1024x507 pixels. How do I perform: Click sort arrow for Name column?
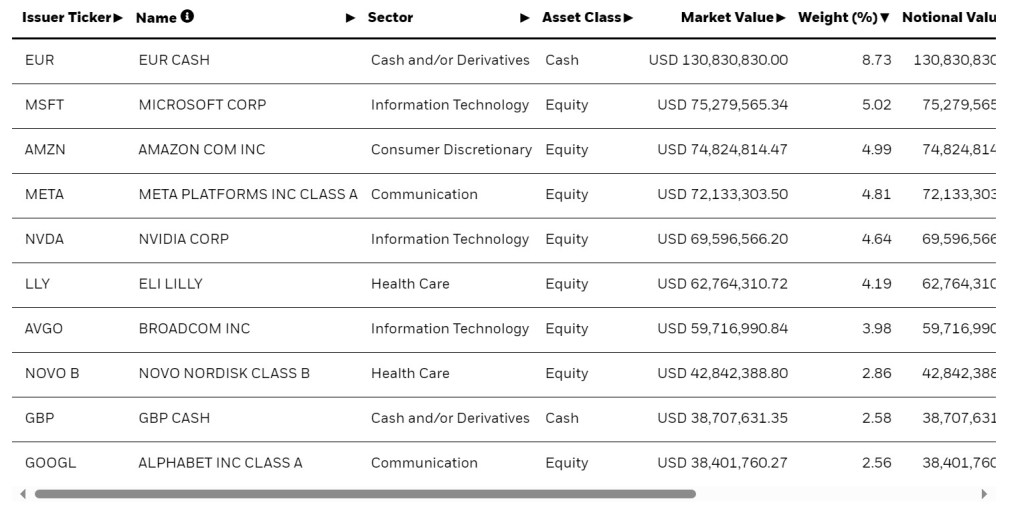(350, 18)
